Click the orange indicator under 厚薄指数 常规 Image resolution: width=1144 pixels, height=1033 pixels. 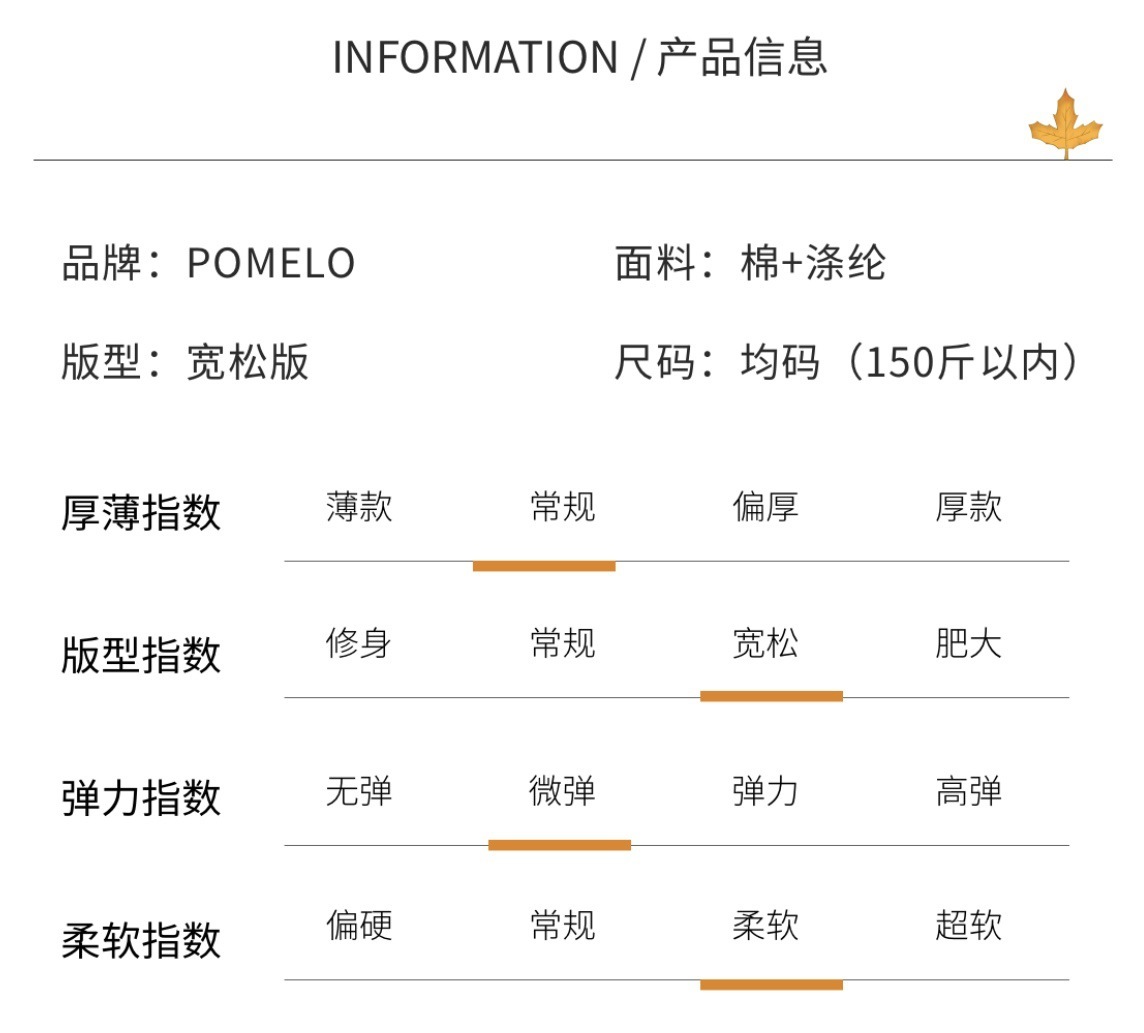pos(544,566)
